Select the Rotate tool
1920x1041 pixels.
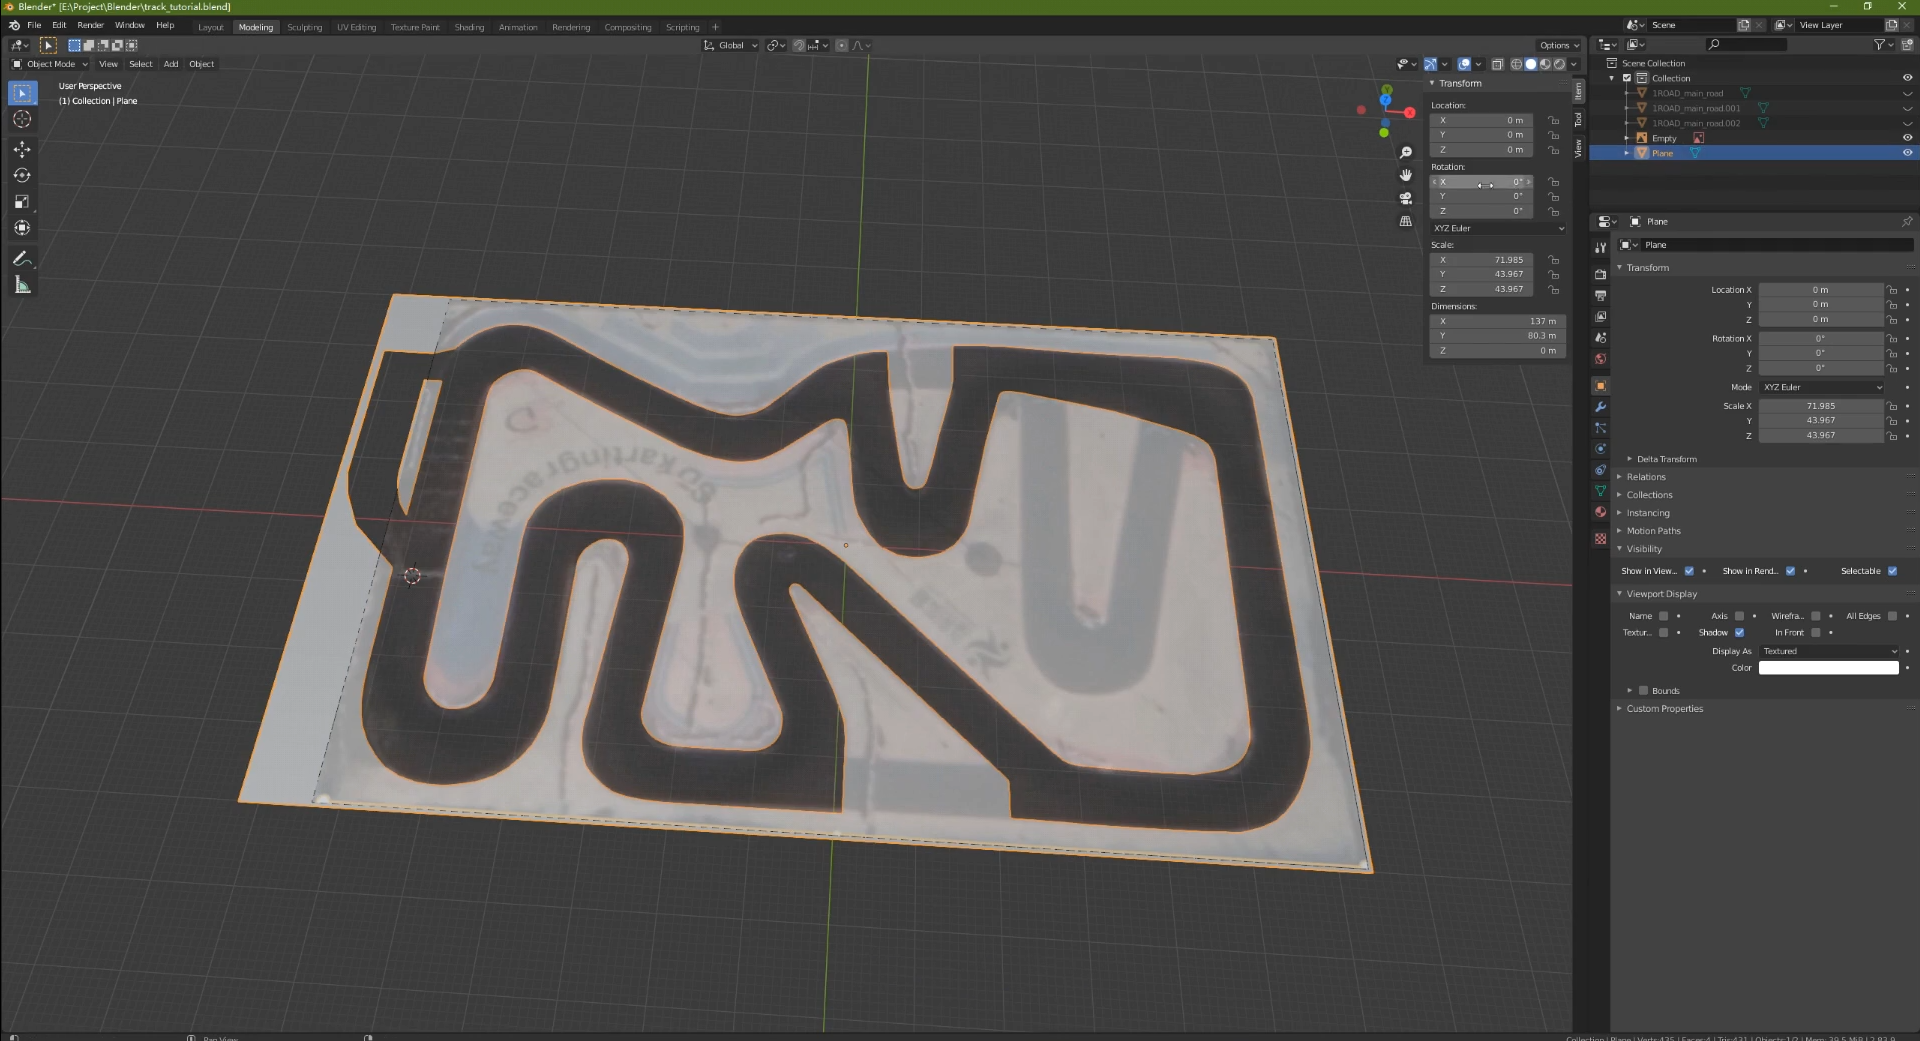[x=22, y=175]
